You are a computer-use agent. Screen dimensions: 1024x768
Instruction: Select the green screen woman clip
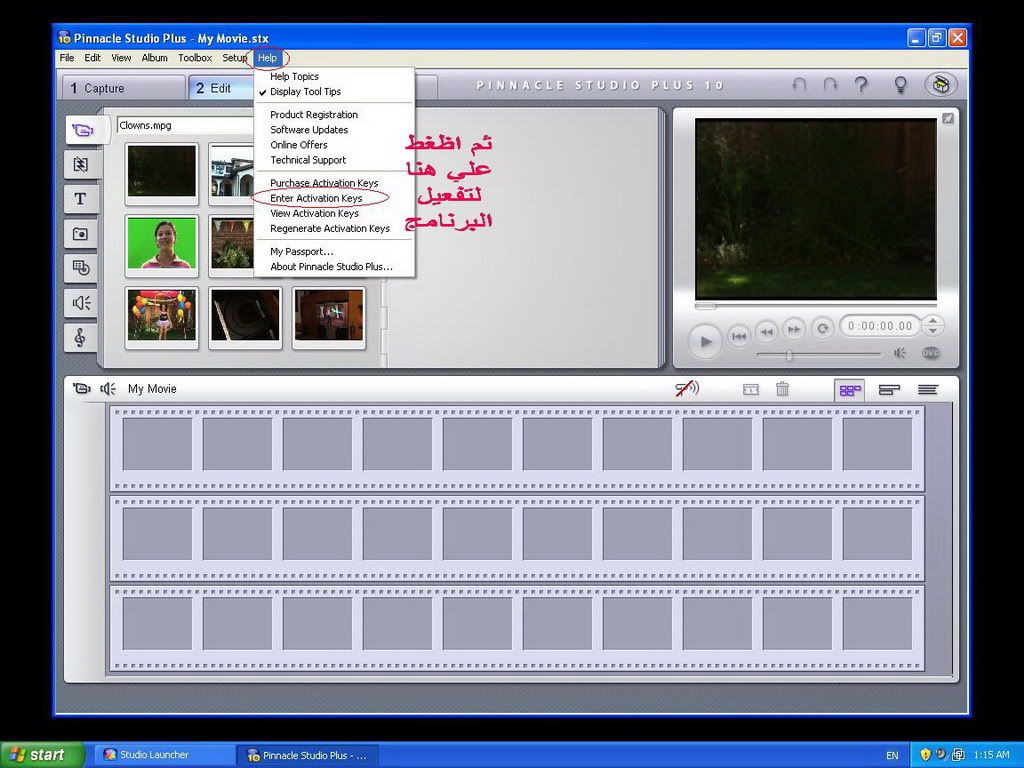coord(162,243)
